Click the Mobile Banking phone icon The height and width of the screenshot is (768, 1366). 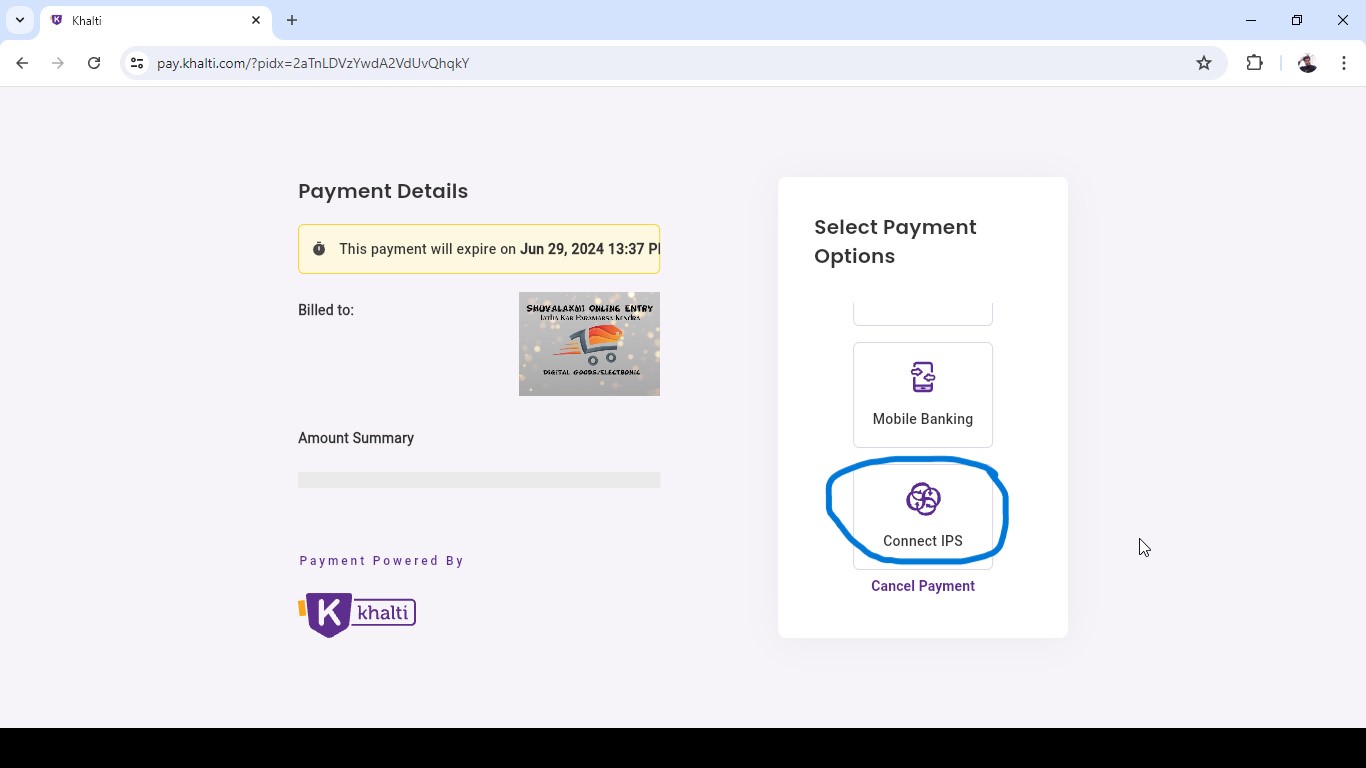click(922, 377)
